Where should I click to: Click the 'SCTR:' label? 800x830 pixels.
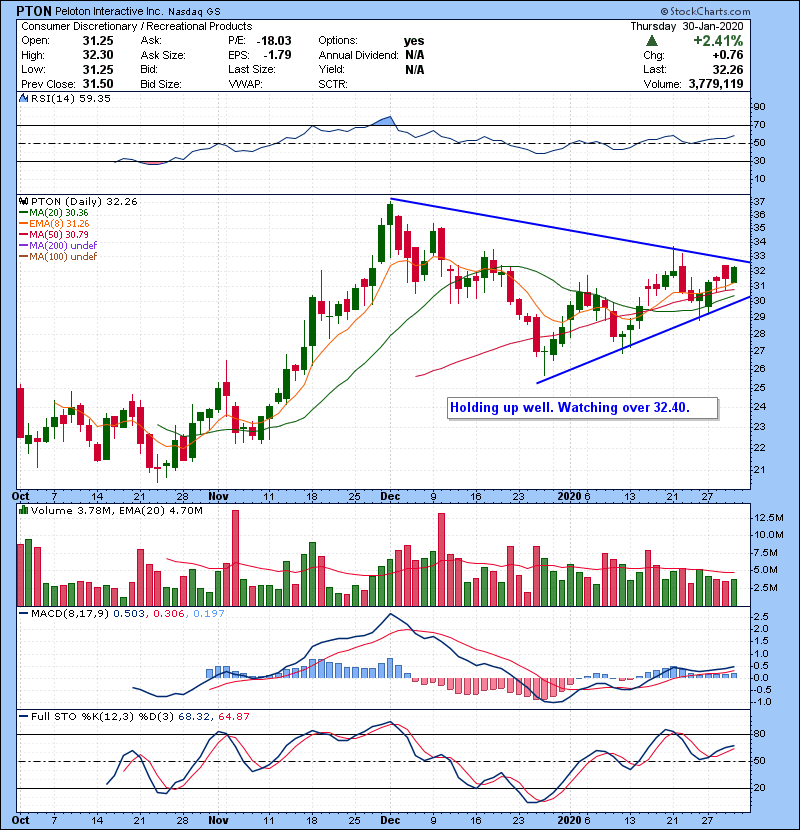tap(333, 84)
